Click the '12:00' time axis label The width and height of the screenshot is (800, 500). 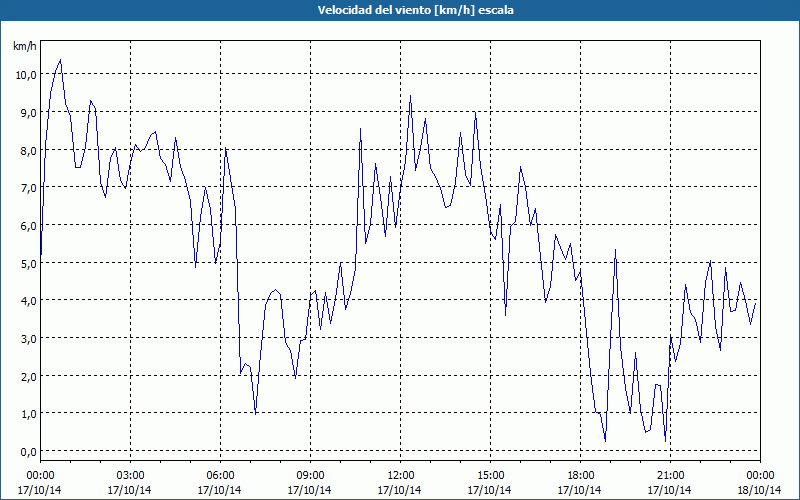(x=401, y=476)
